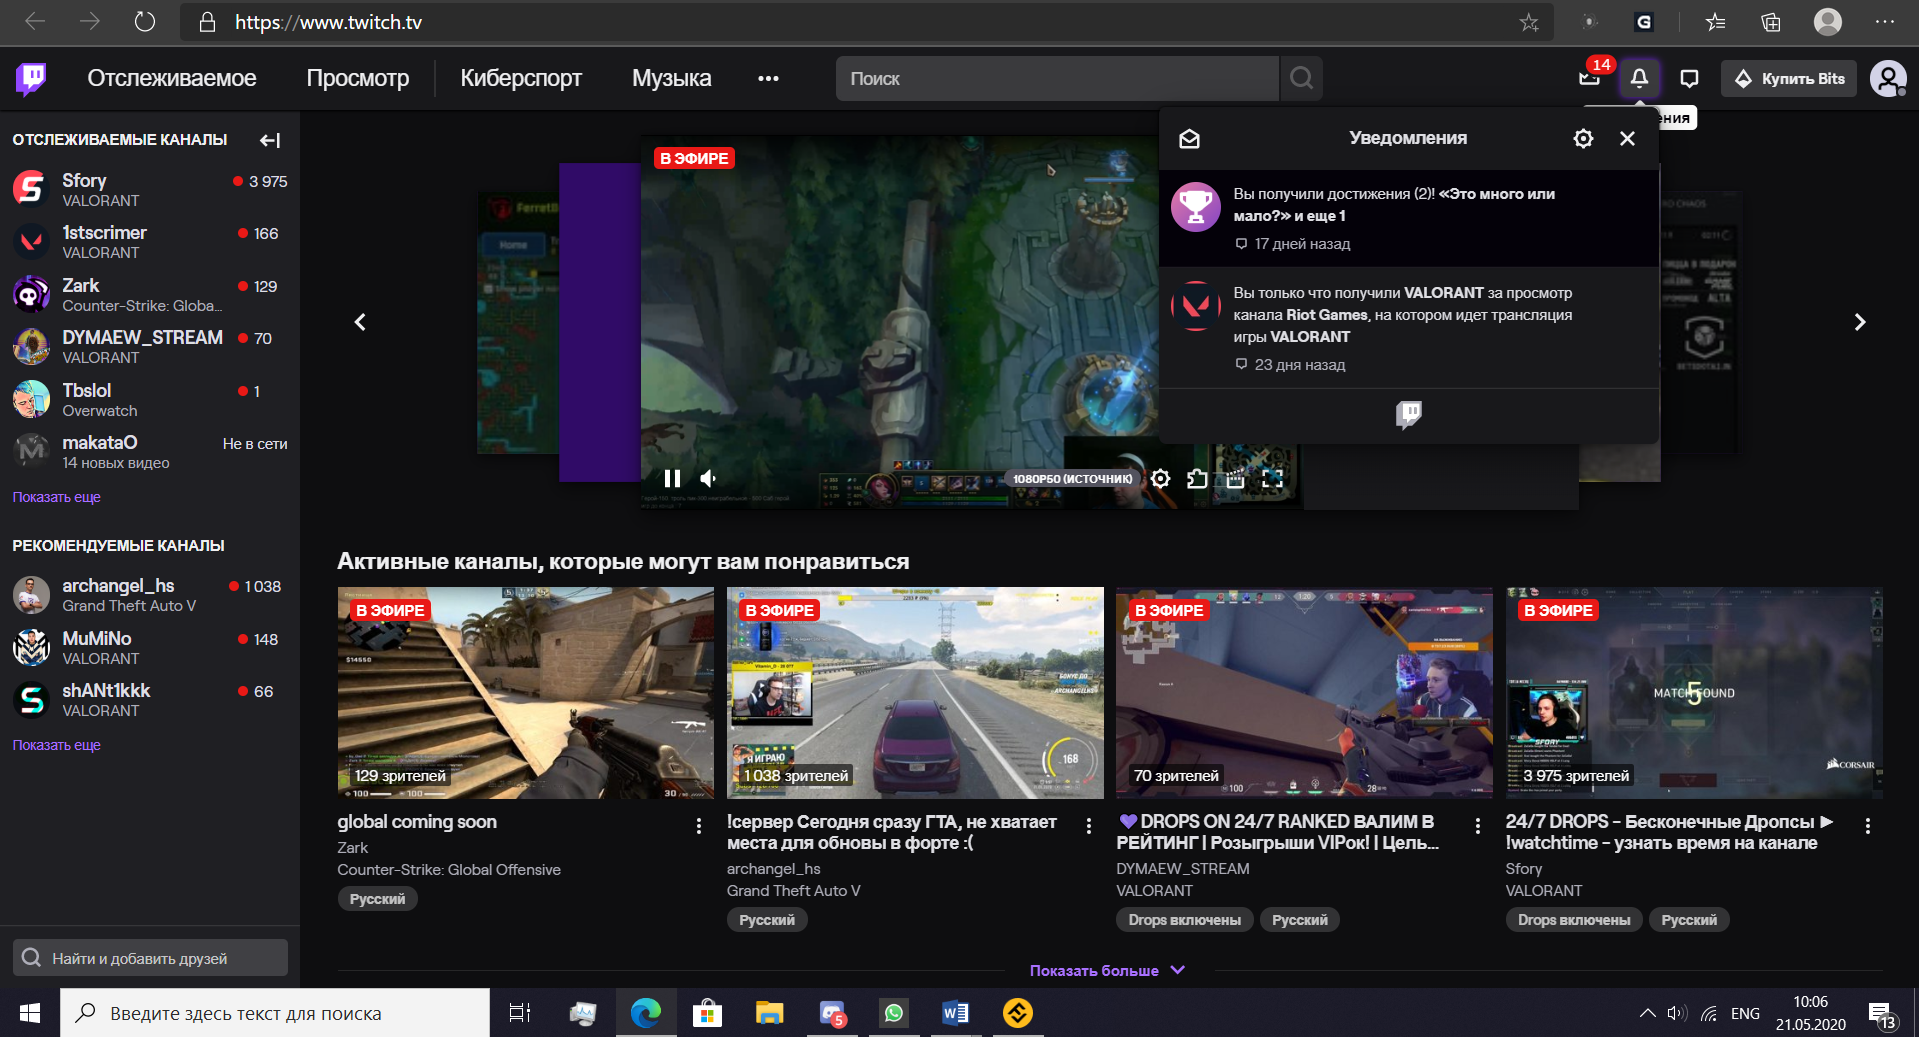Expand Показать больше active channels
Image resolution: width=1919 pixels, height=1037 pixels.
click(x=1107, y=971)
